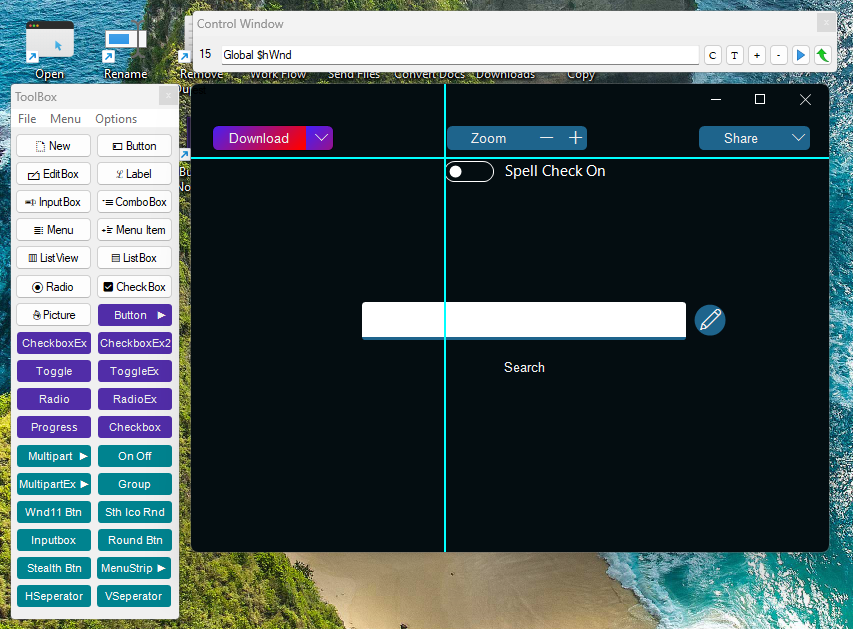This screenshot has height=629, width=853.
Task: Click the Group tool
Action: (x=135, y=484)
